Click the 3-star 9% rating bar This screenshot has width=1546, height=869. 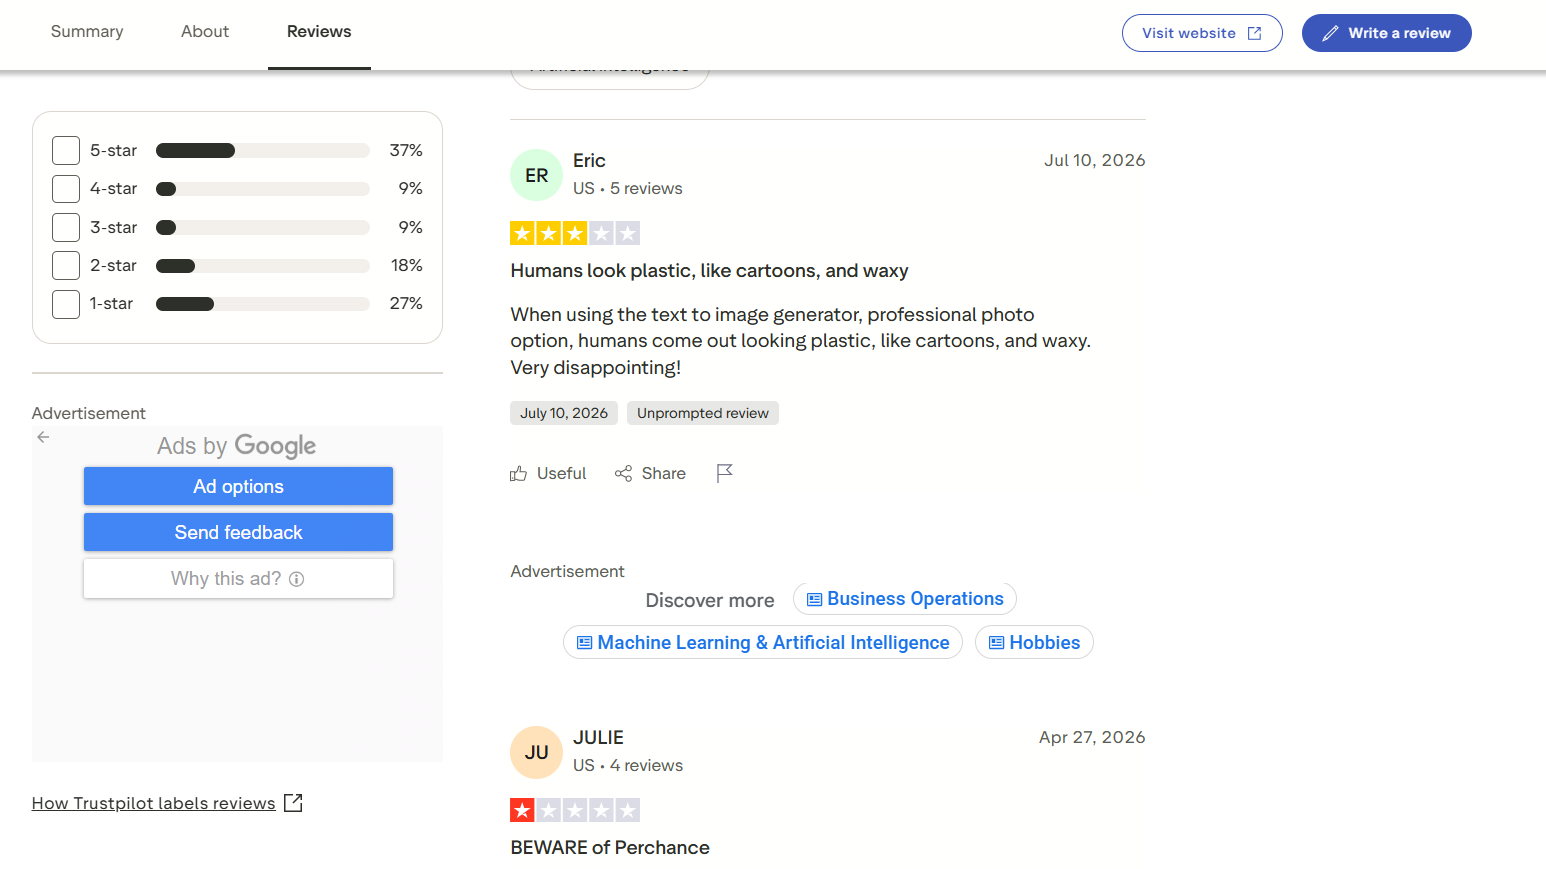click(263, 227)
